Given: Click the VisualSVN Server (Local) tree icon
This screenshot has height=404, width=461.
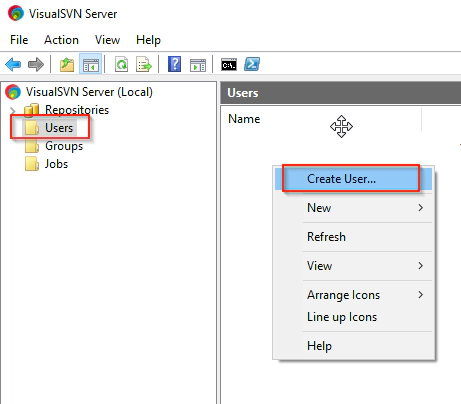Looking at the screenshot, I should click(13, 92).
